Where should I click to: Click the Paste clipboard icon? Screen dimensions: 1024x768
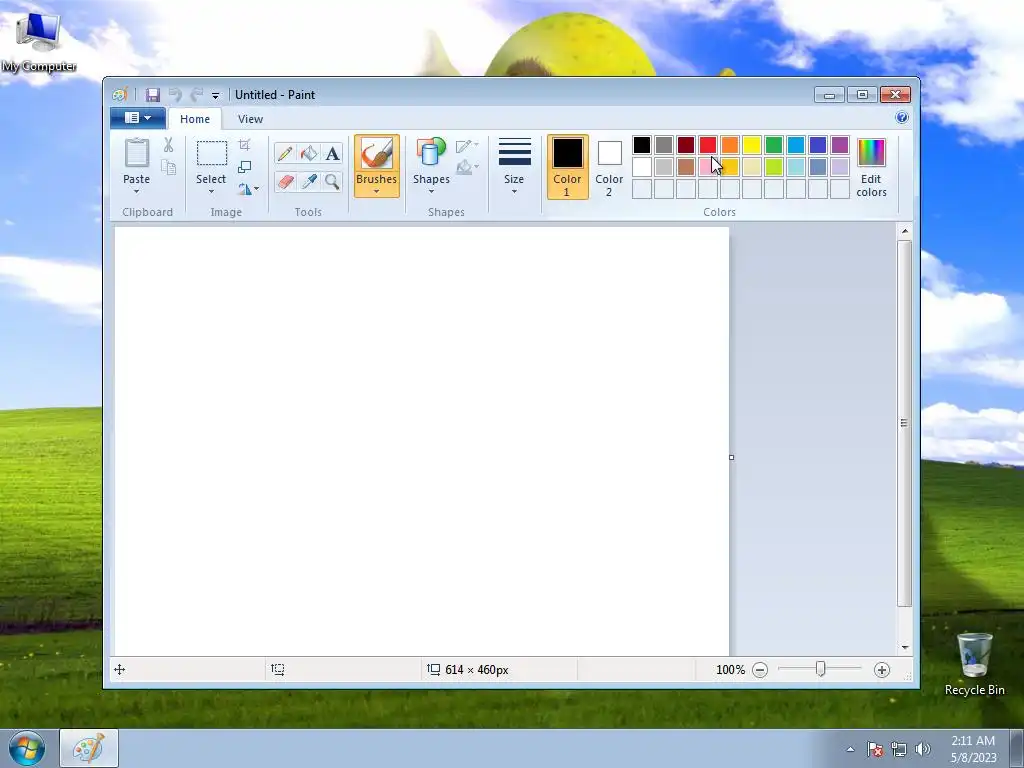pos(136,153)
